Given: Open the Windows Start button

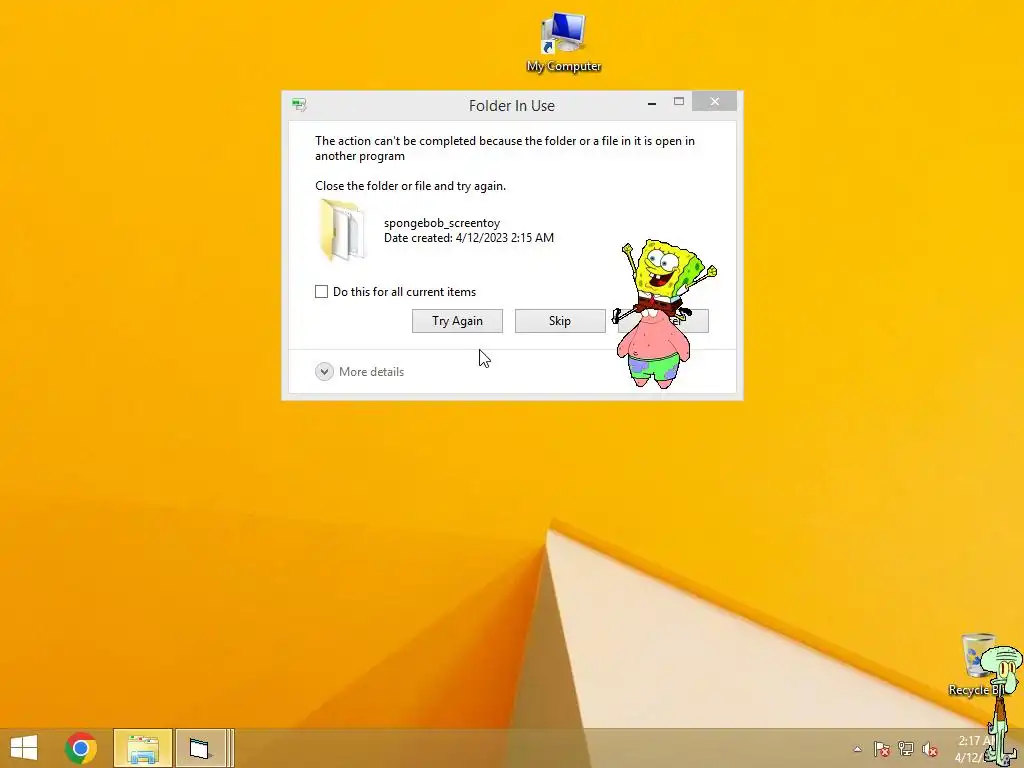Looking at the screenshot, I should (x=24, y=748).
